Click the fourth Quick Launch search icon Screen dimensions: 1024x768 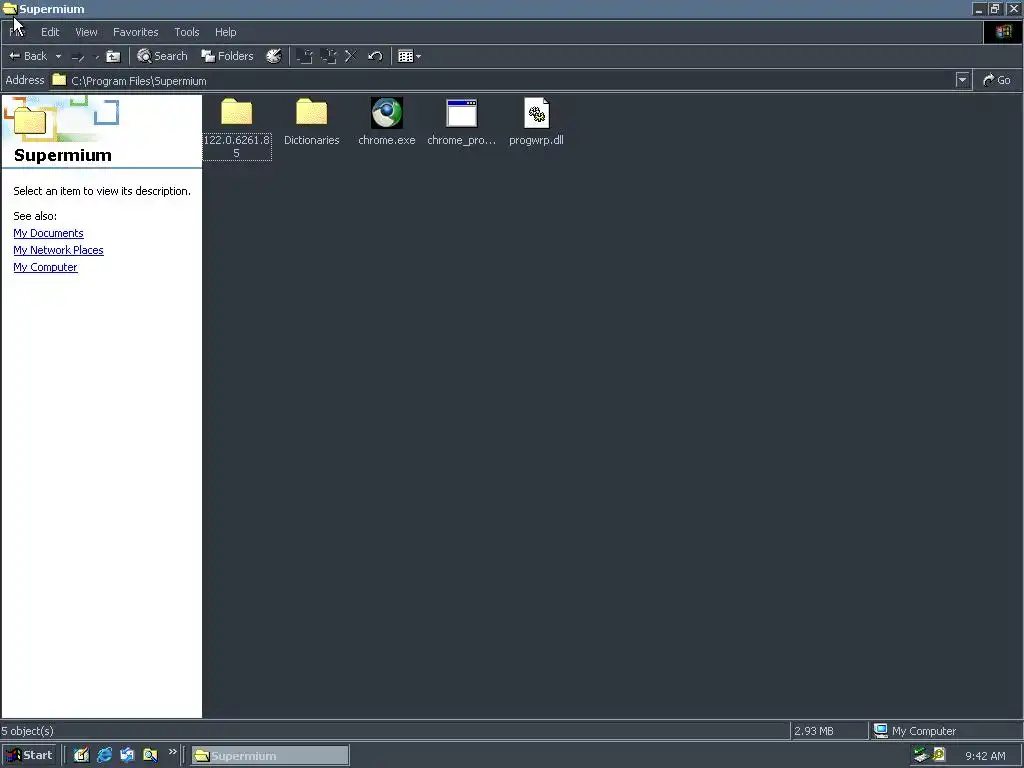click(150, 755)
